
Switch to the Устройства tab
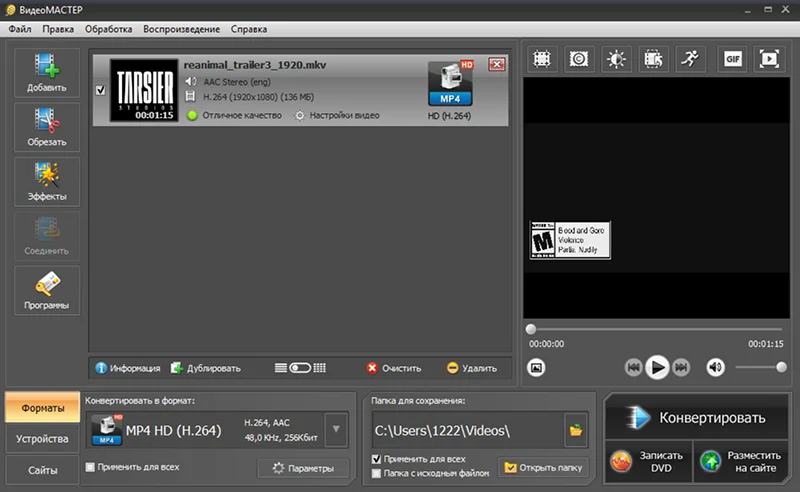pyautogui.click(x=42, y=439)
